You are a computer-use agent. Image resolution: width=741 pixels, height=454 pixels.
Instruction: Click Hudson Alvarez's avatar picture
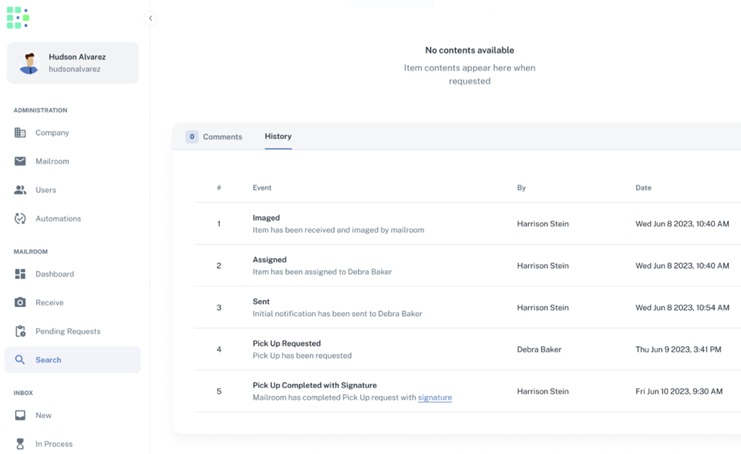click(x=29, y=63)
